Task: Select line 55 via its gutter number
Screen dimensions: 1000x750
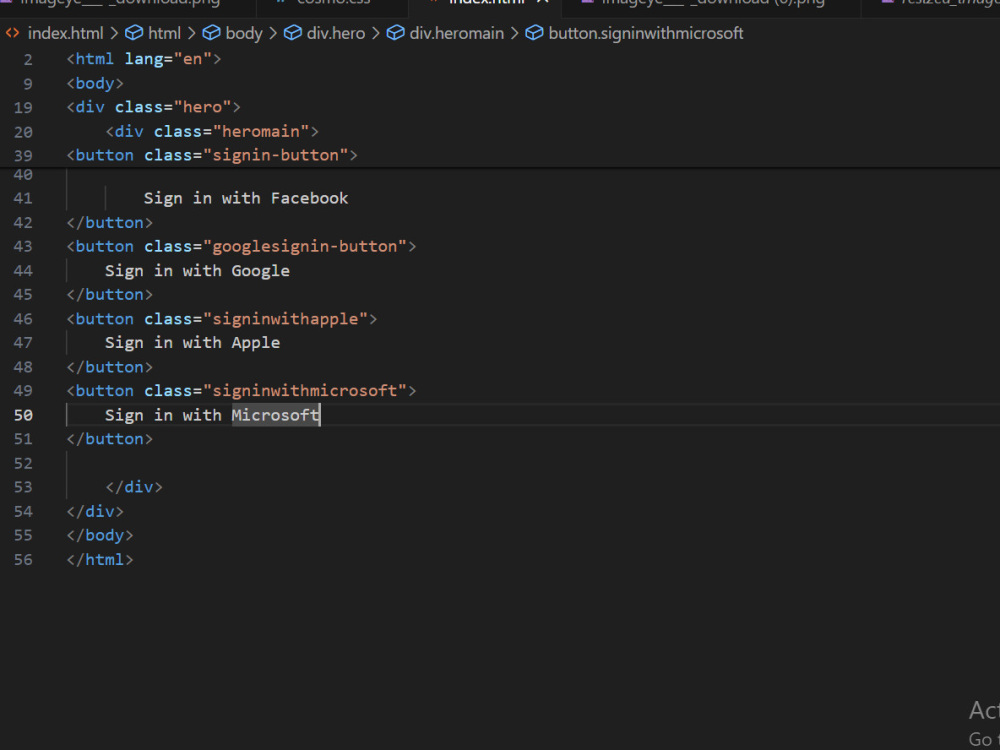Action: [x=23, y=536]
